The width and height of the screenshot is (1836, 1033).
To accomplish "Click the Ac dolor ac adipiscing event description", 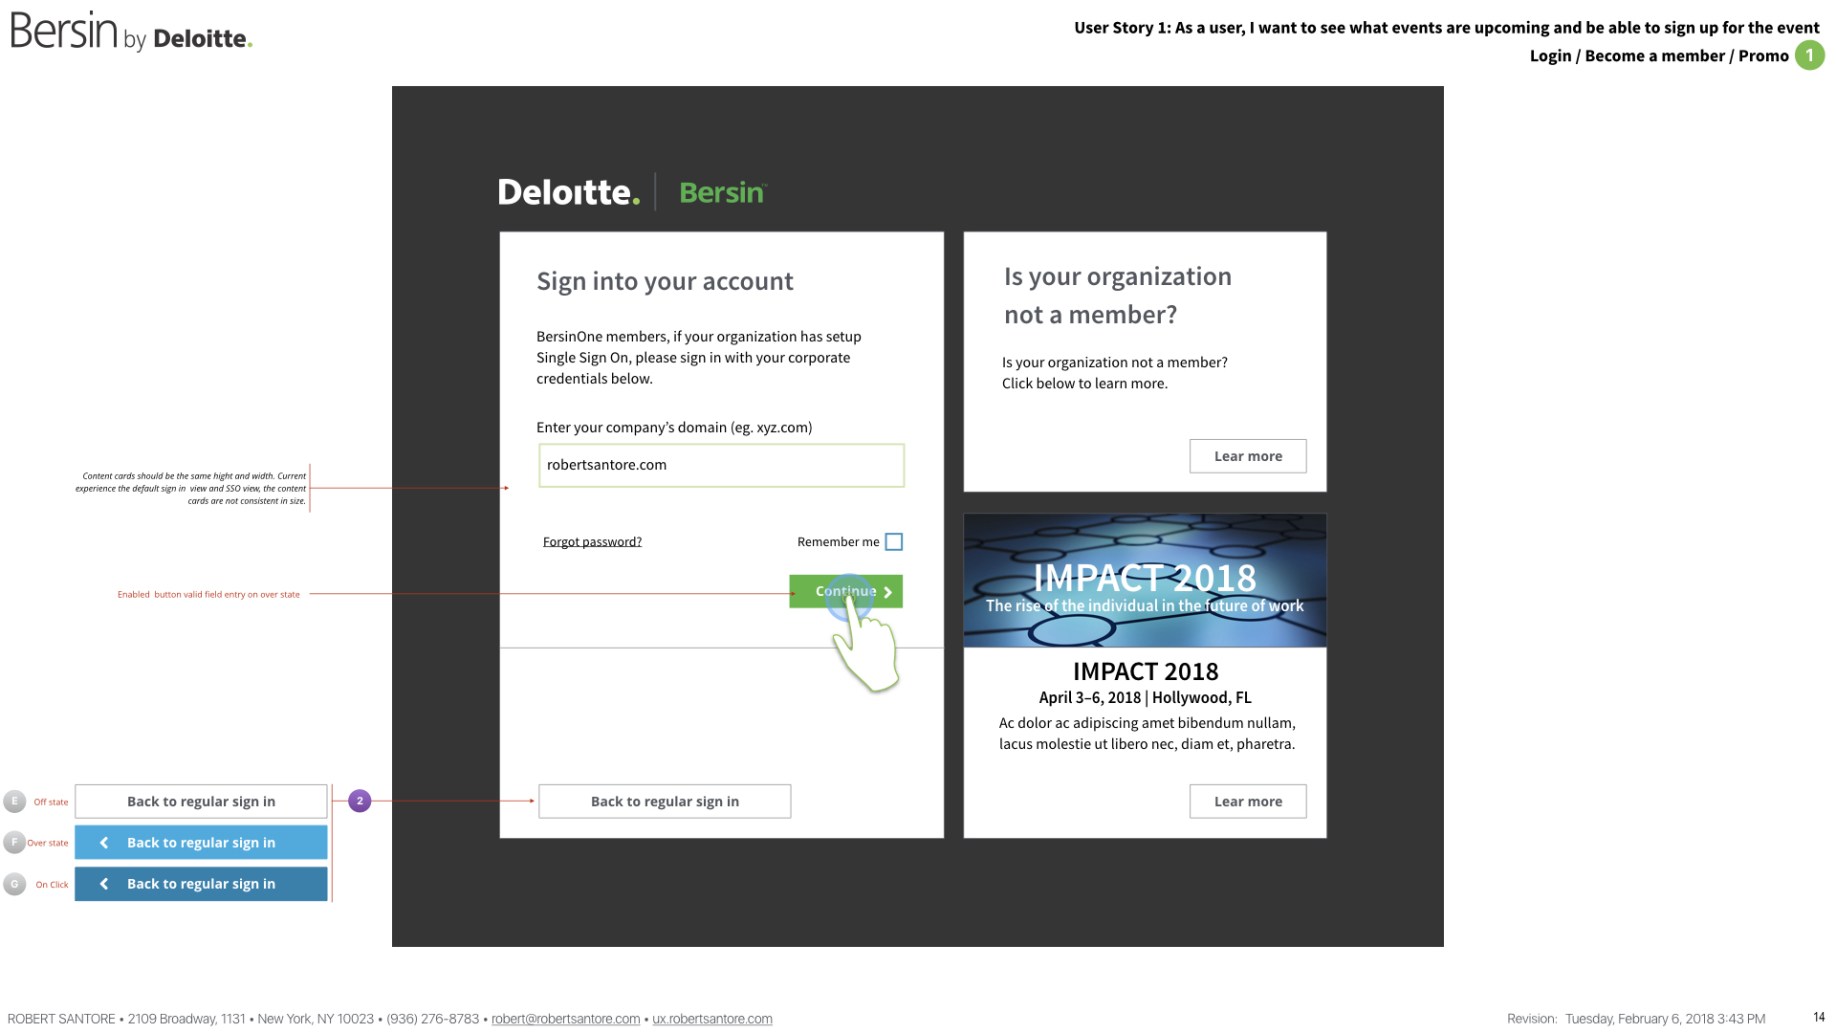I will 1147,733.
